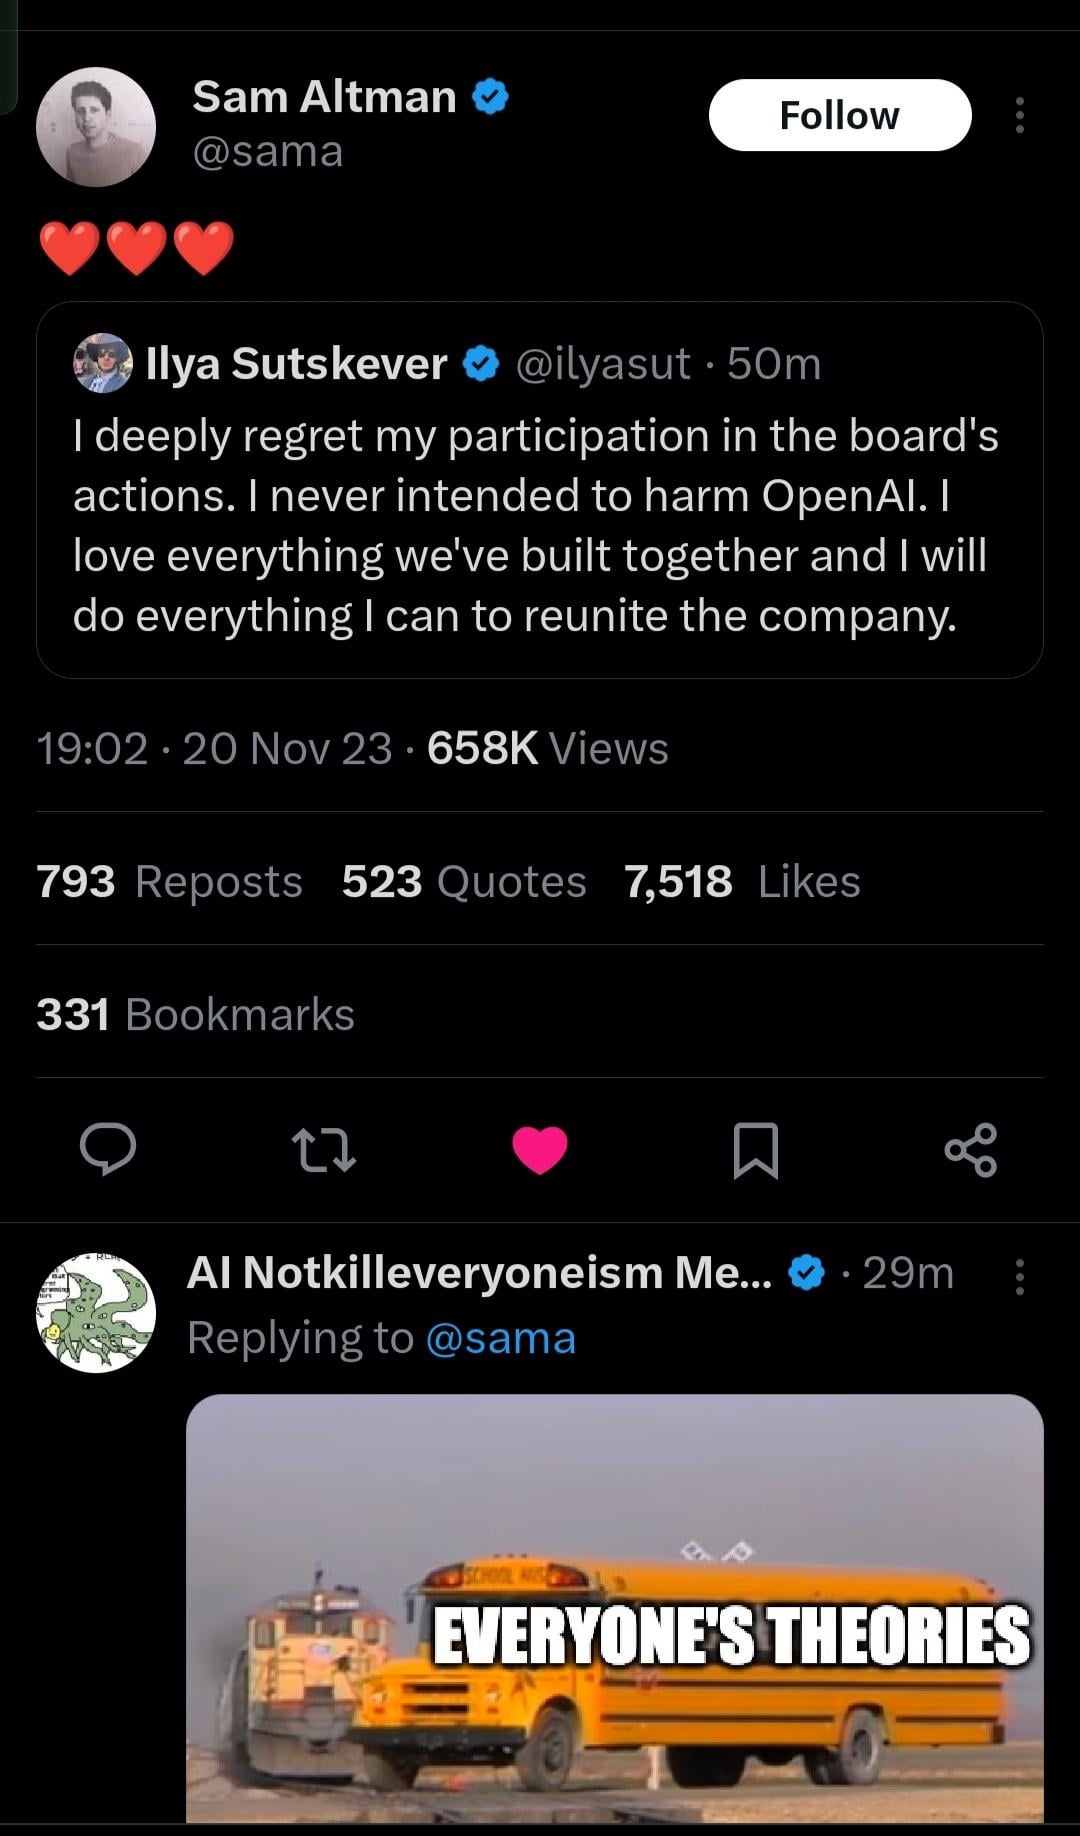The width and height of the screenshot is (1080, 1836).
Task: Bookmark this tweet
Action: click(756, 1150)
